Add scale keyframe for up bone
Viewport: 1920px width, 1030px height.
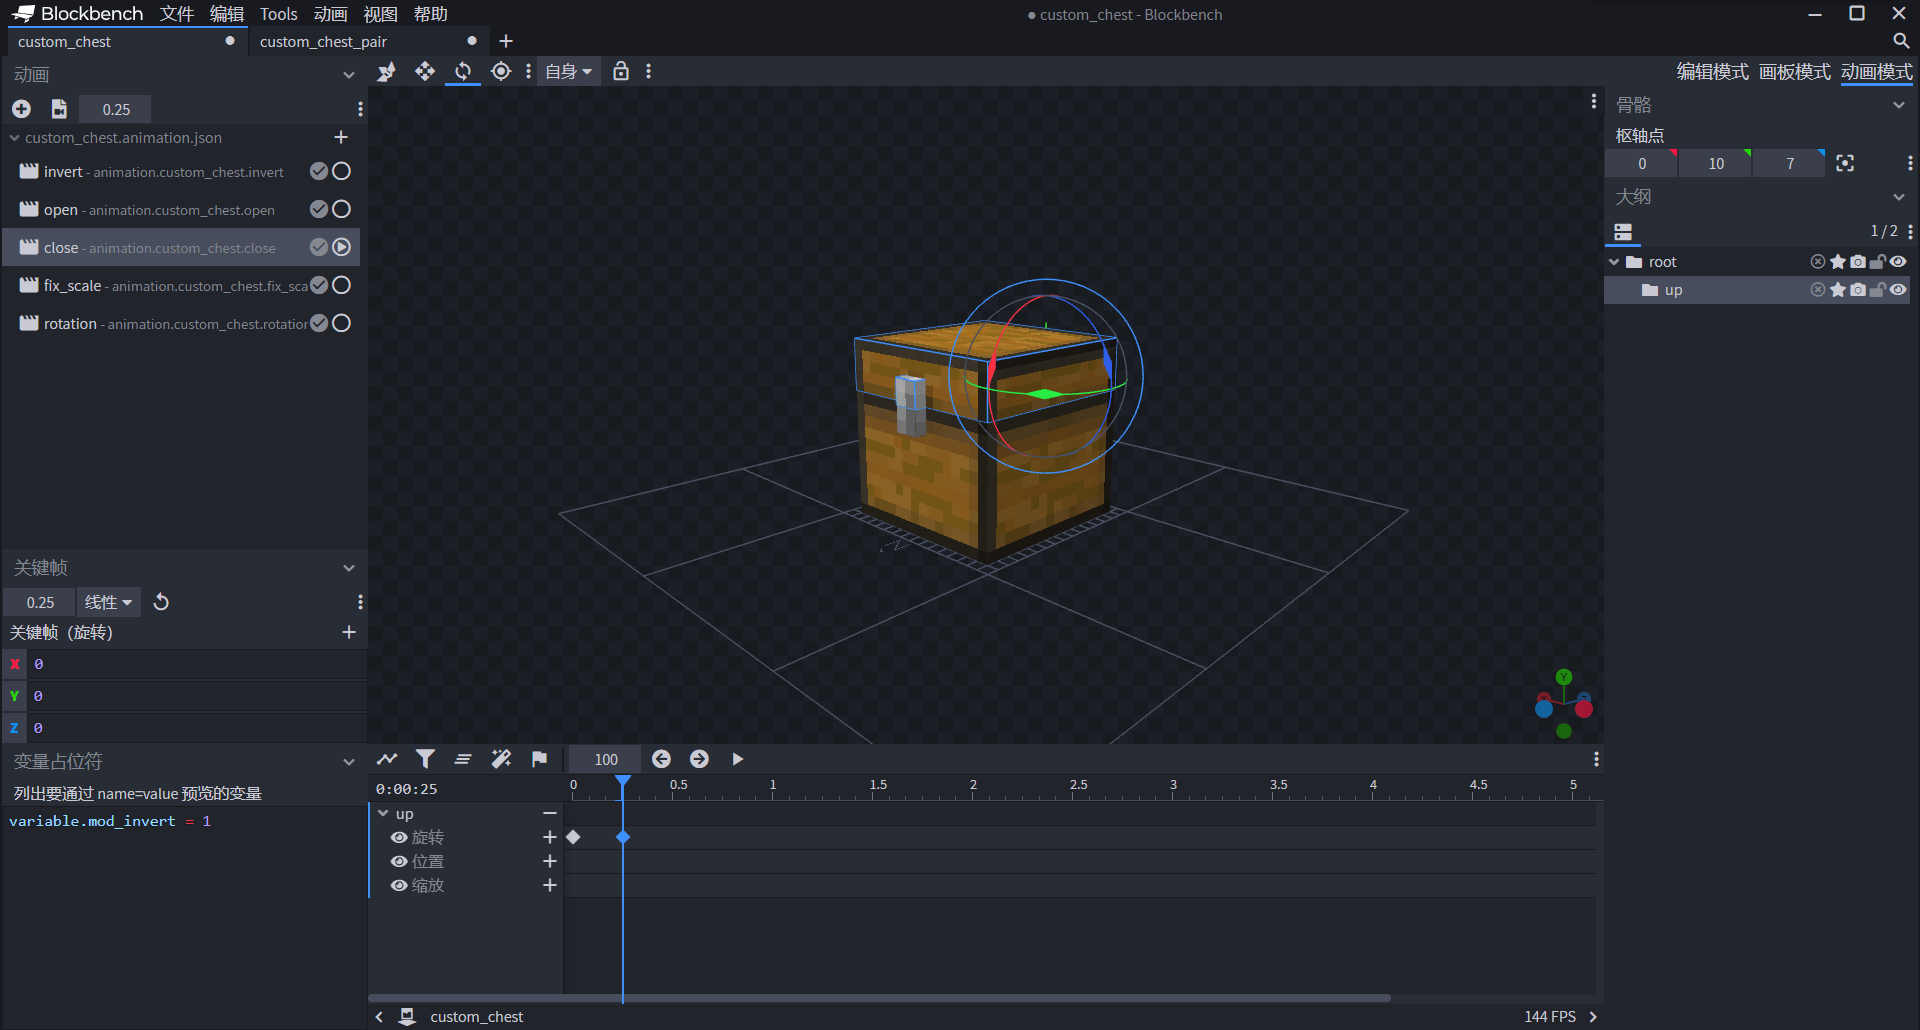click(x=549, y=885)
